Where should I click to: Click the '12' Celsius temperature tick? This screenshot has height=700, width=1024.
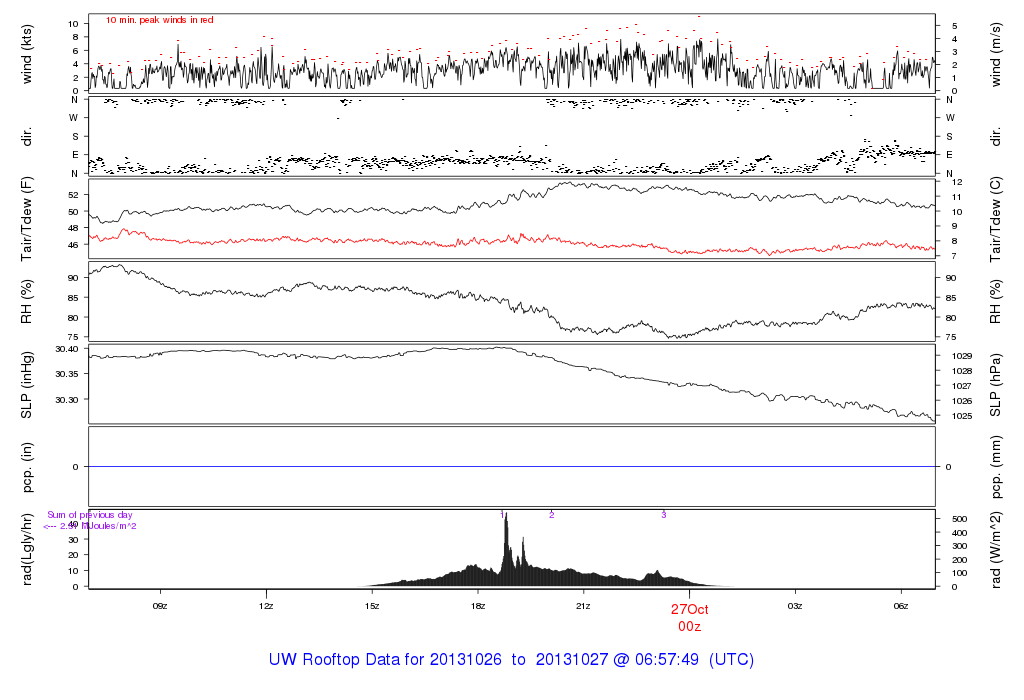click(x=957, y=182)
